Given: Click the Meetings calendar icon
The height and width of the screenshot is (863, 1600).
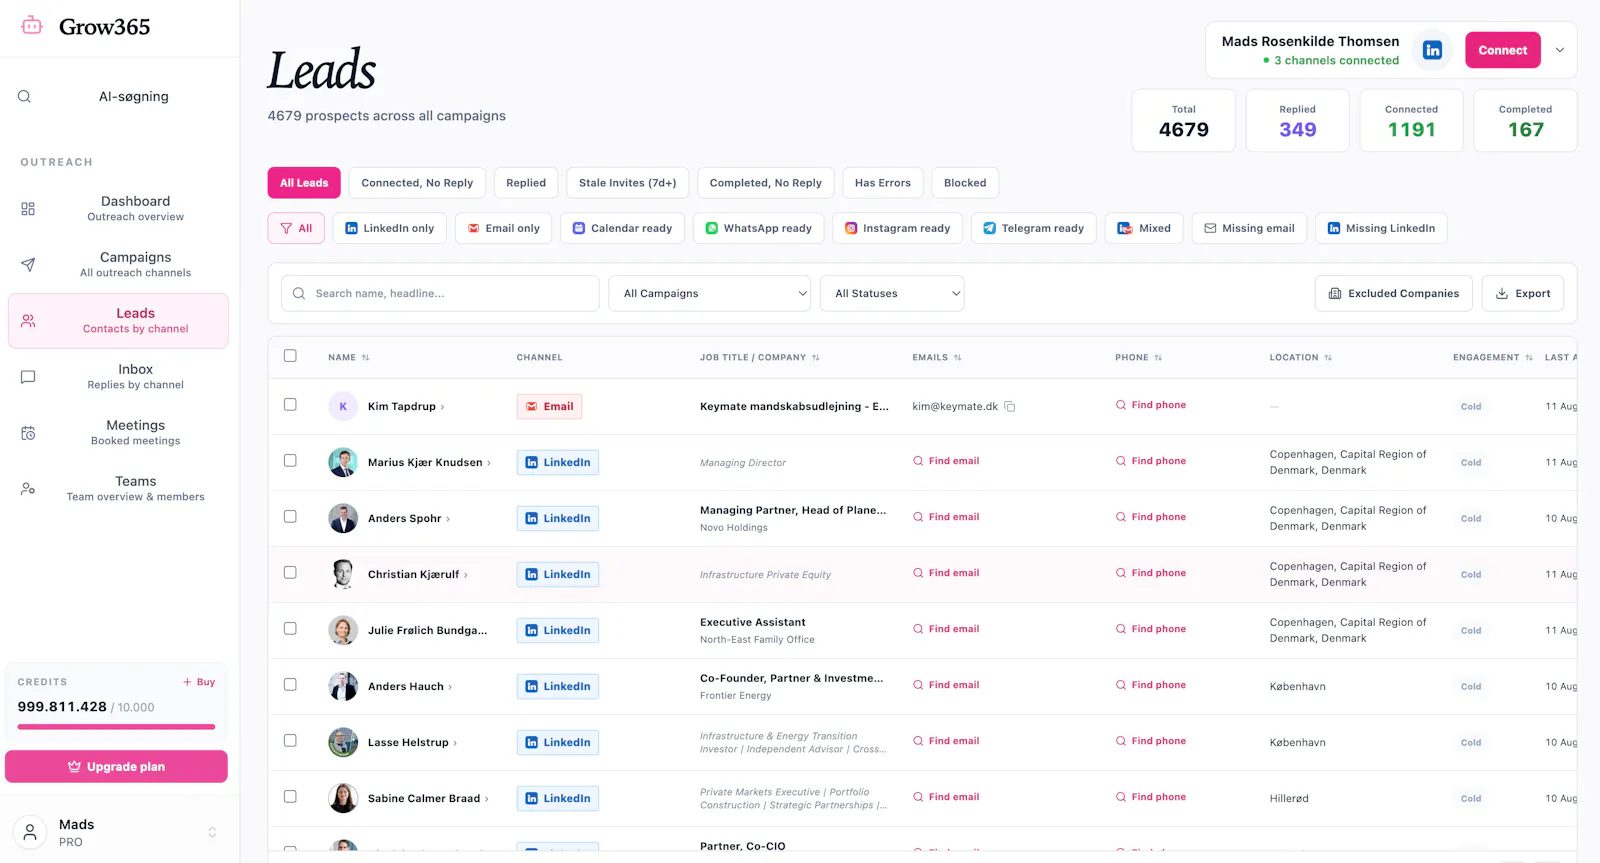Looking at the screenshot, I should 28,433.
